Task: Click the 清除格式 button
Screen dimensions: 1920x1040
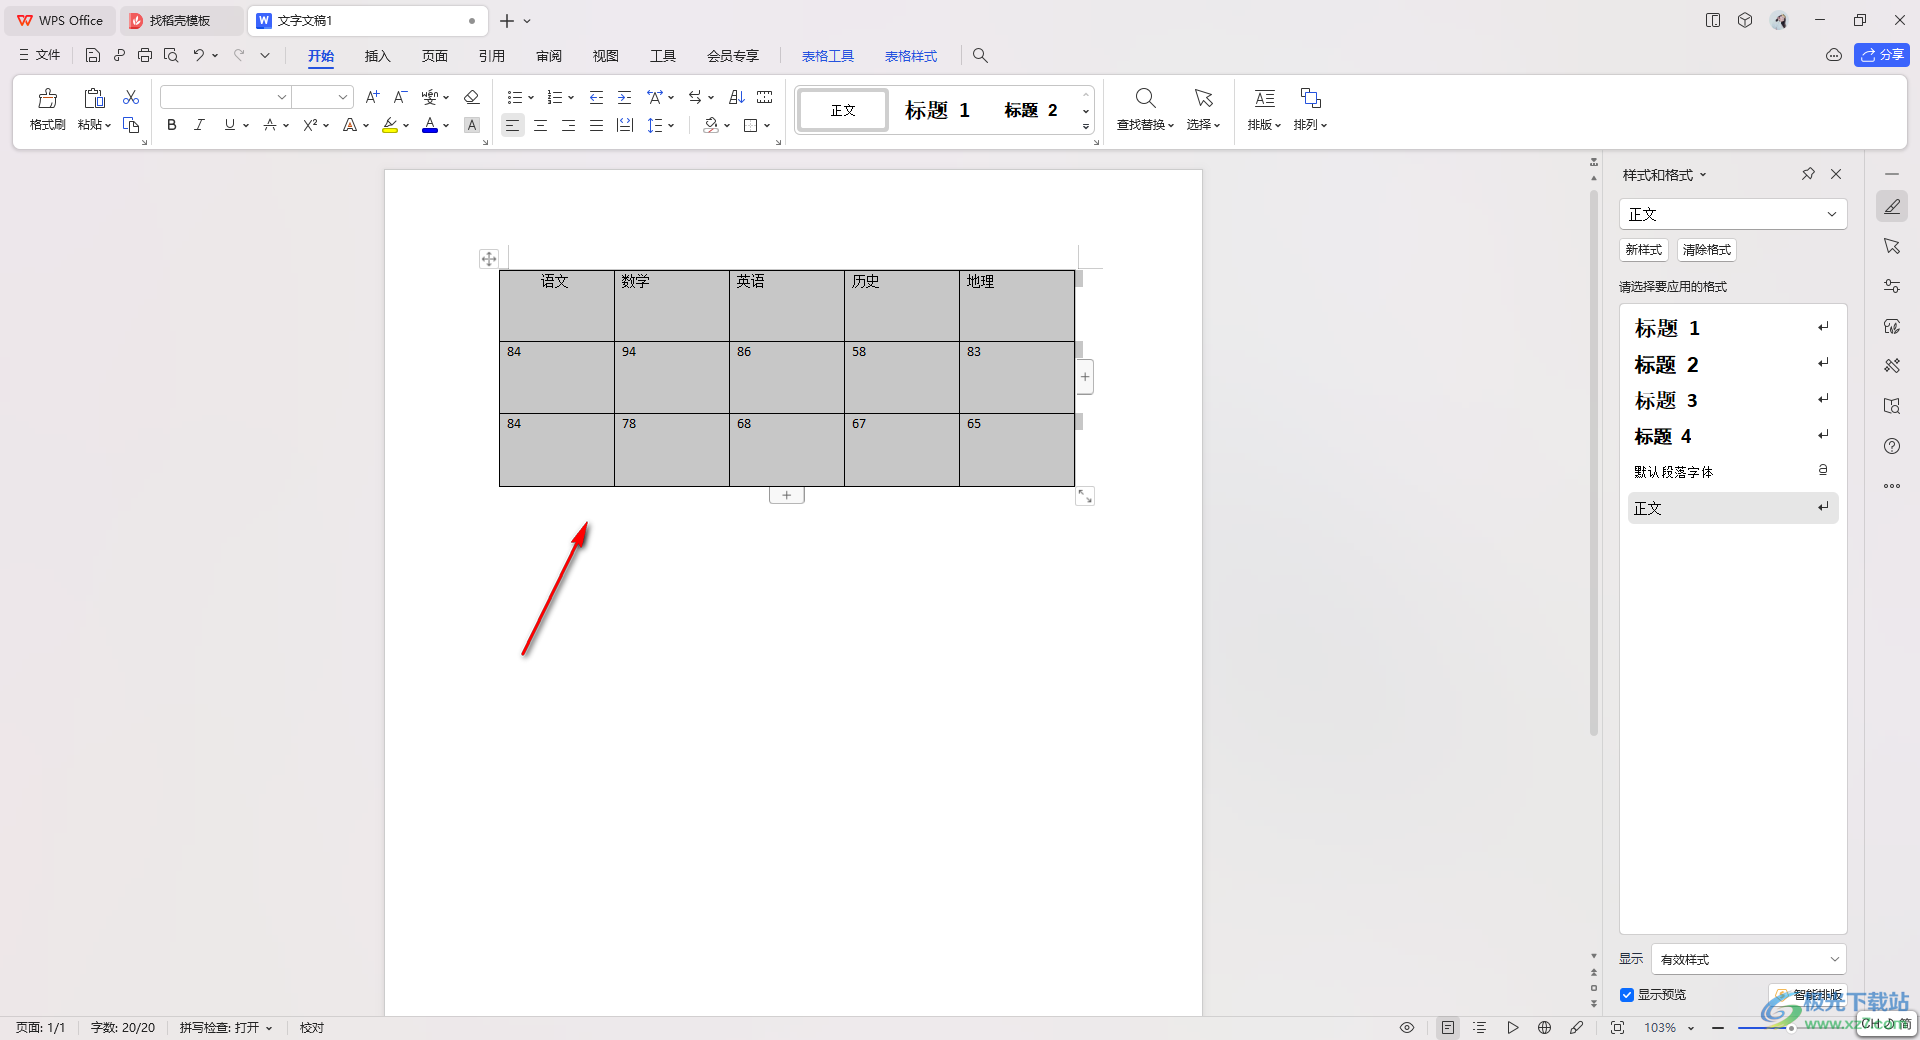Action: 1706,250
